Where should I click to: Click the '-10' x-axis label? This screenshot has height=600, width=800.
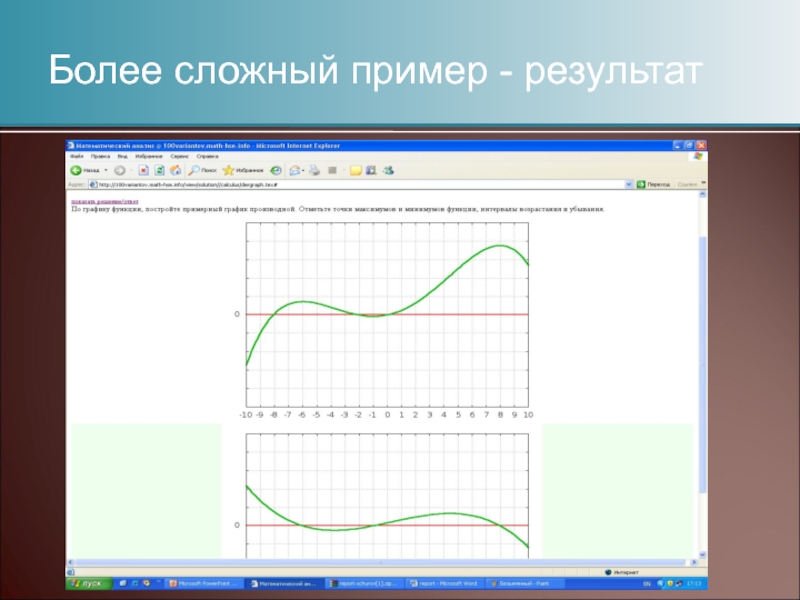pyautogui.click(x=245, y=415)
